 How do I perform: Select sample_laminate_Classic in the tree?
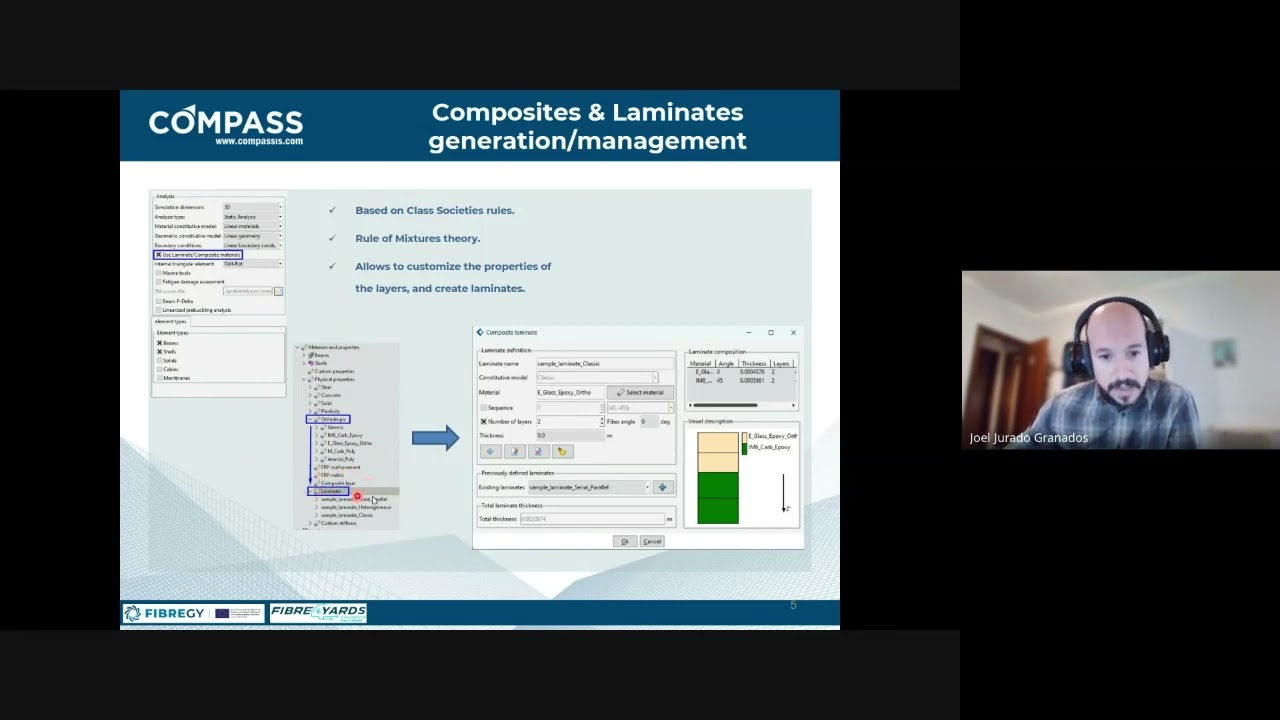click(x=347, y=515)
